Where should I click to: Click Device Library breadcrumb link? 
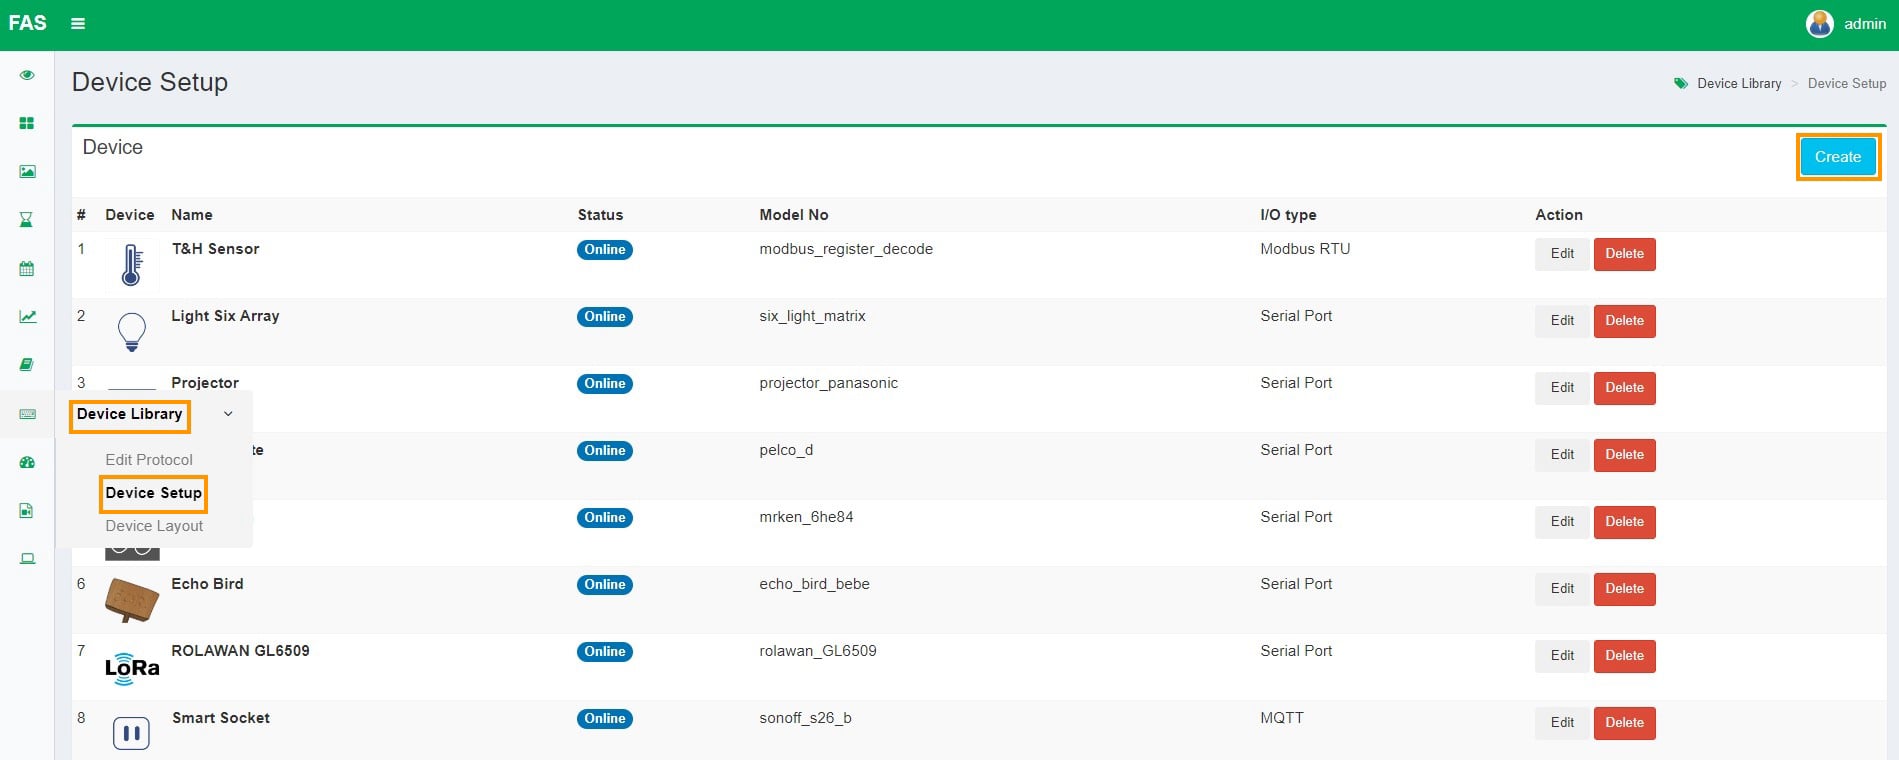pos(1738,84)
